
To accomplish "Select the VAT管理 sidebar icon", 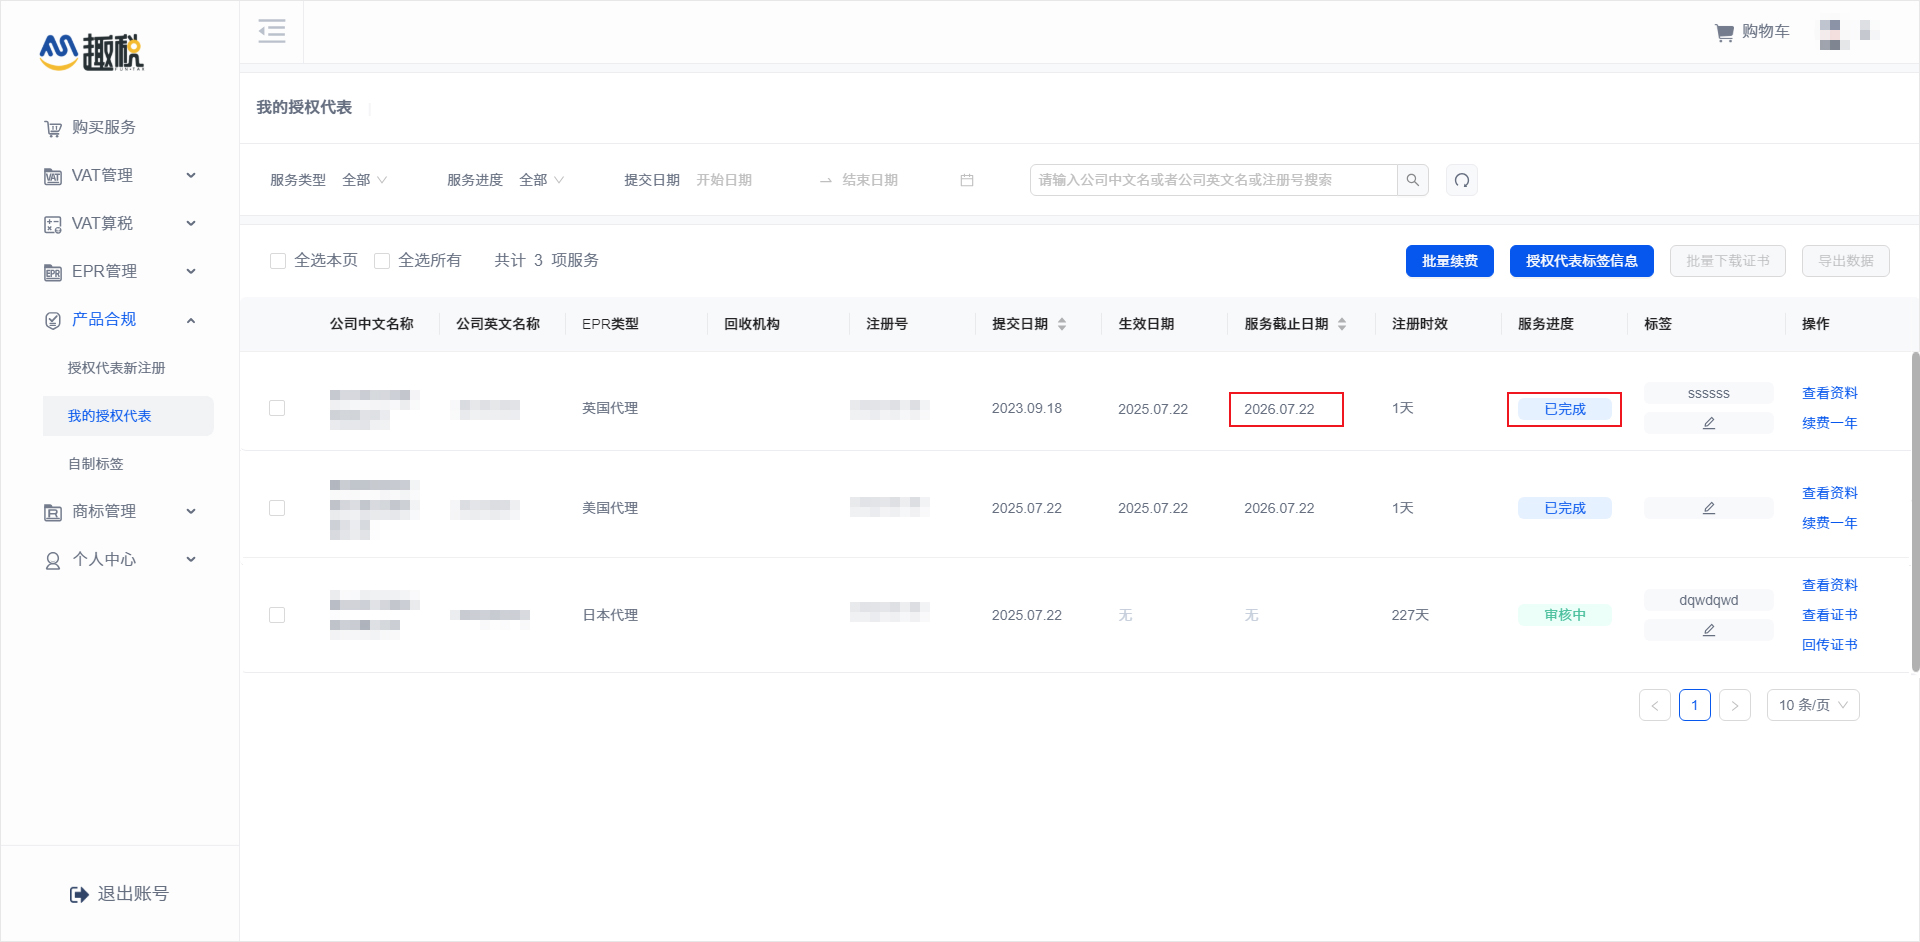I will [x=52, y=175].
